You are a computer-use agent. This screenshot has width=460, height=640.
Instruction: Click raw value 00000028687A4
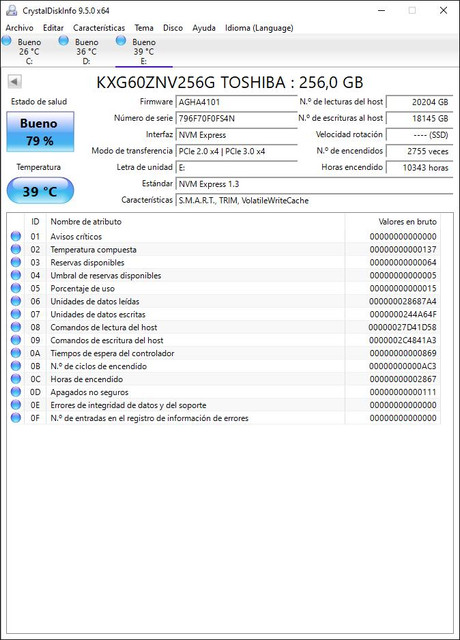tap(402, 301)
